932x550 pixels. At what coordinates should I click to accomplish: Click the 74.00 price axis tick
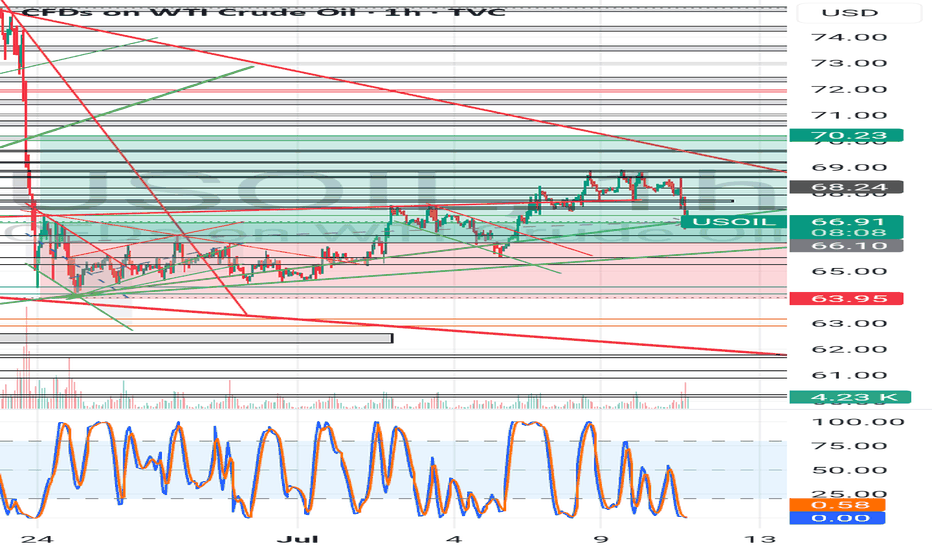(x=849, y=37)
